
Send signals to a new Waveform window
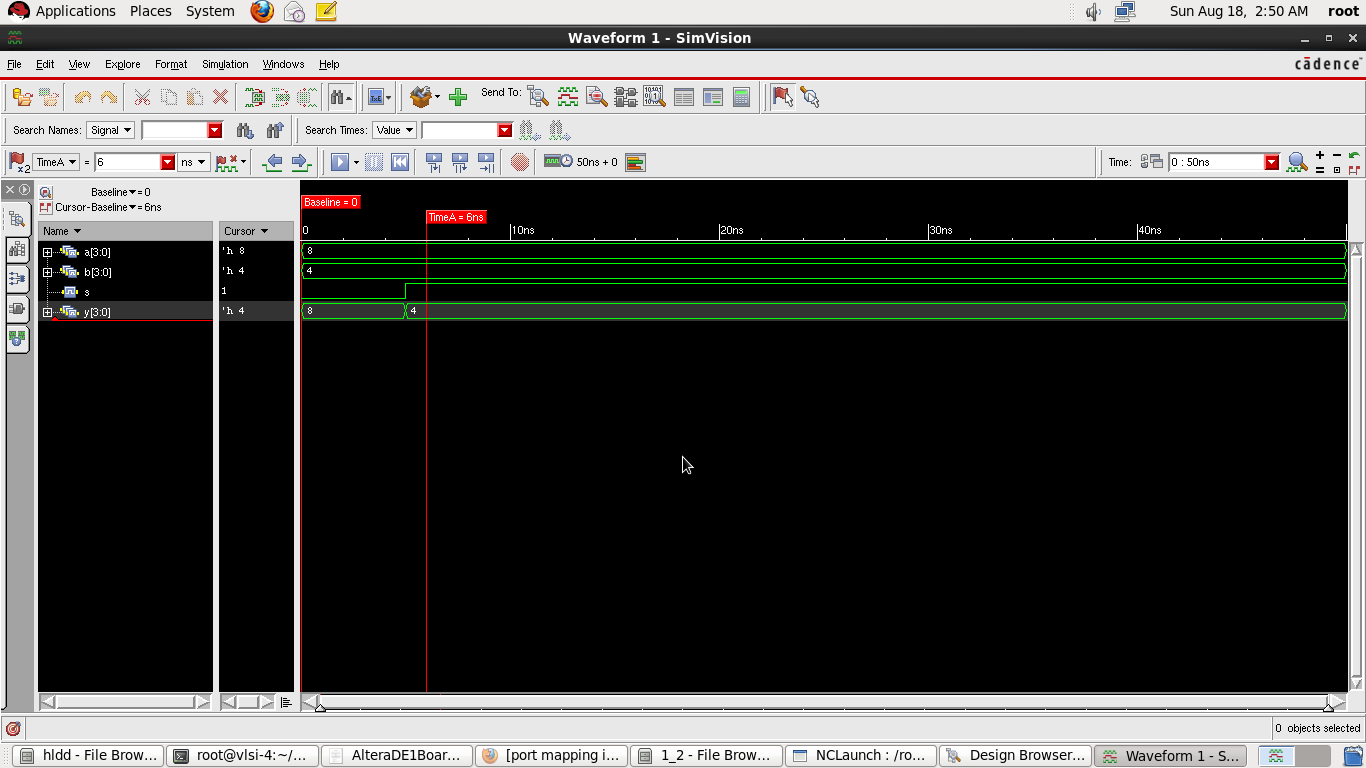point(567,96)
